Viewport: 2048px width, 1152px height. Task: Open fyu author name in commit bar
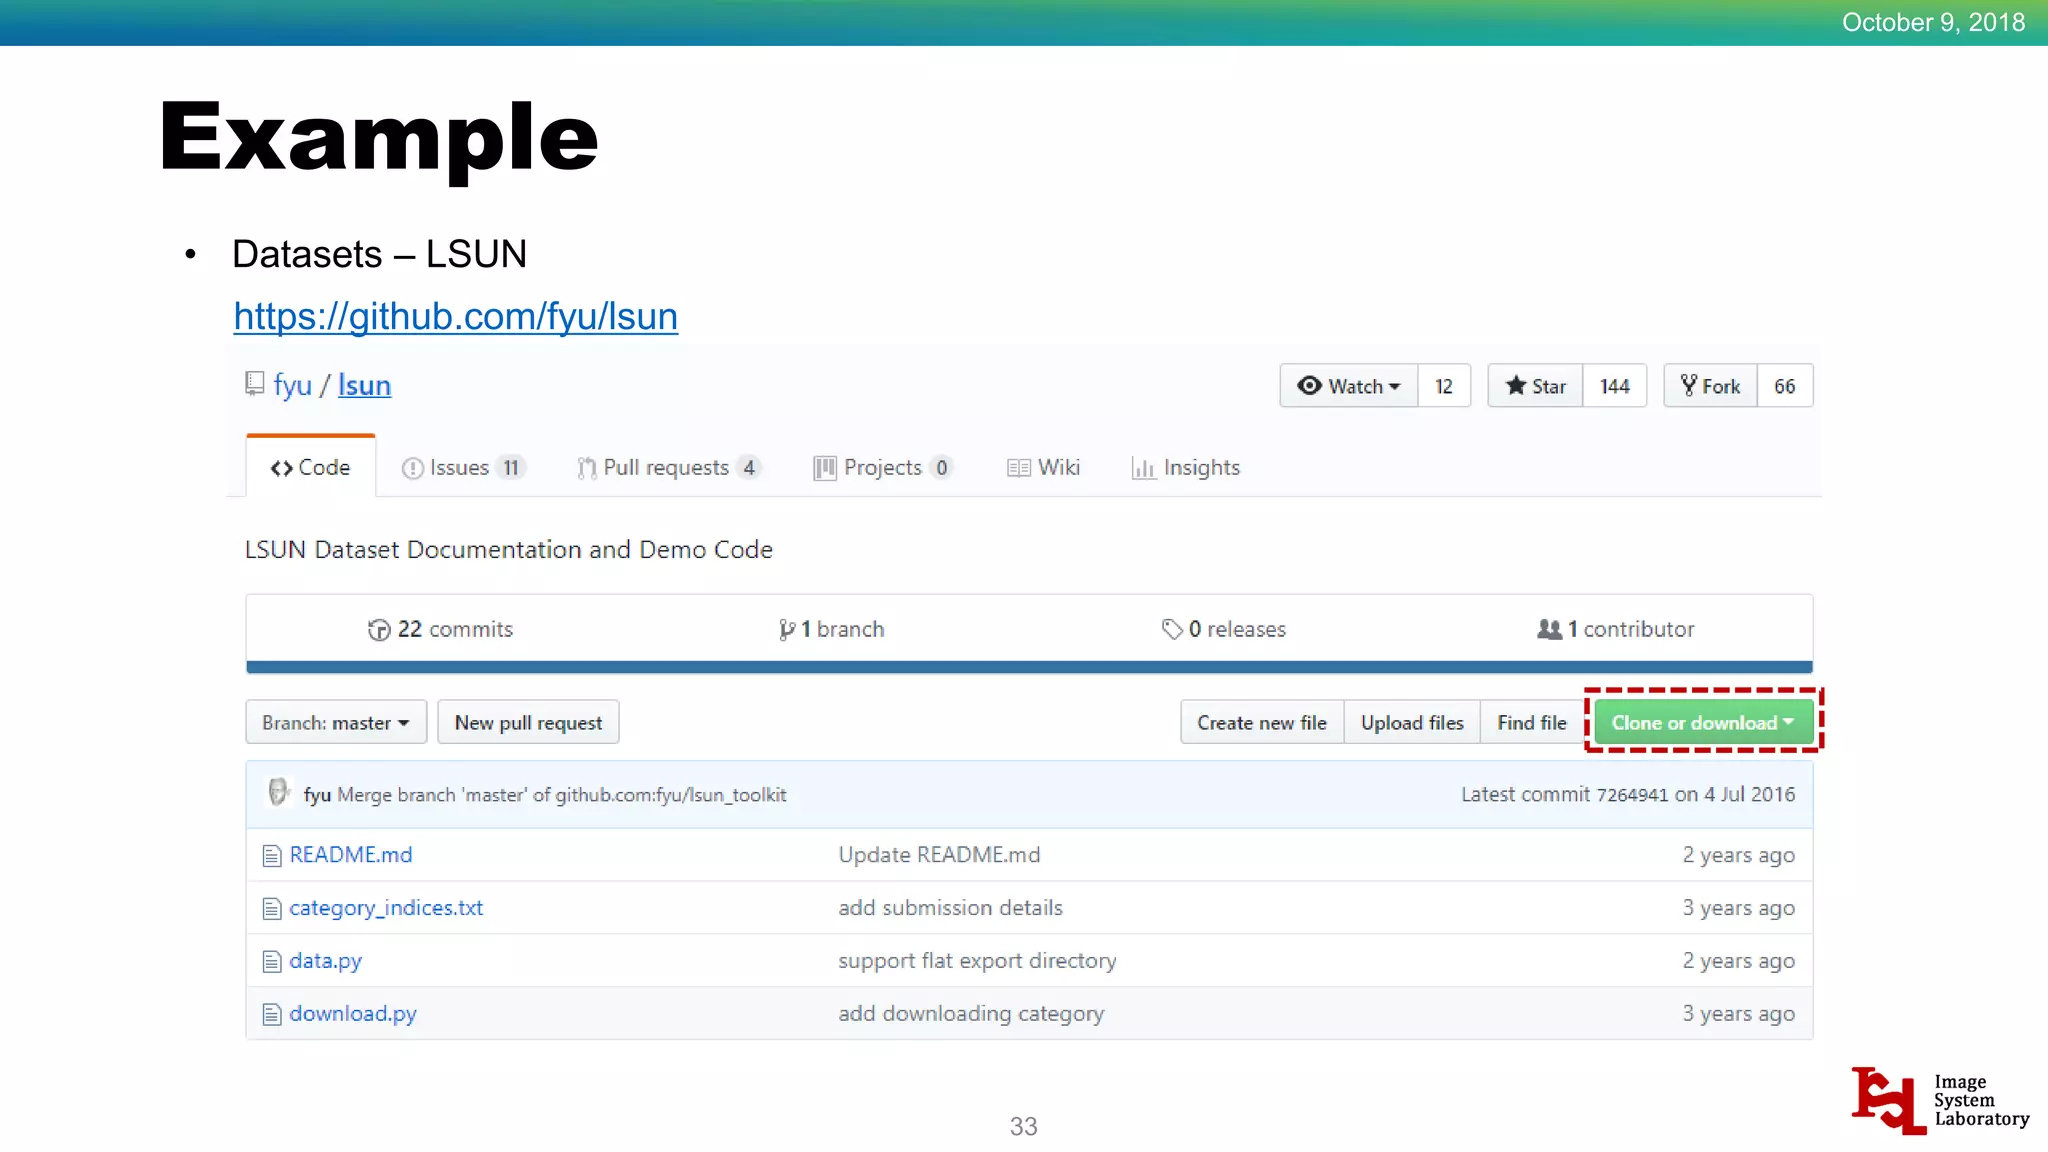coord(317,795)
